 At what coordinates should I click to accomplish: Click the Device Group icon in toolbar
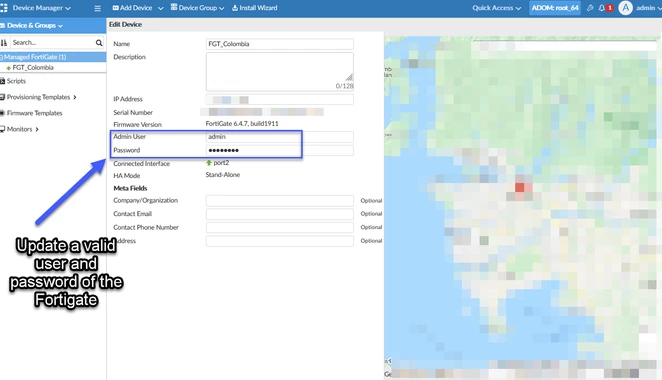[174, 7]
